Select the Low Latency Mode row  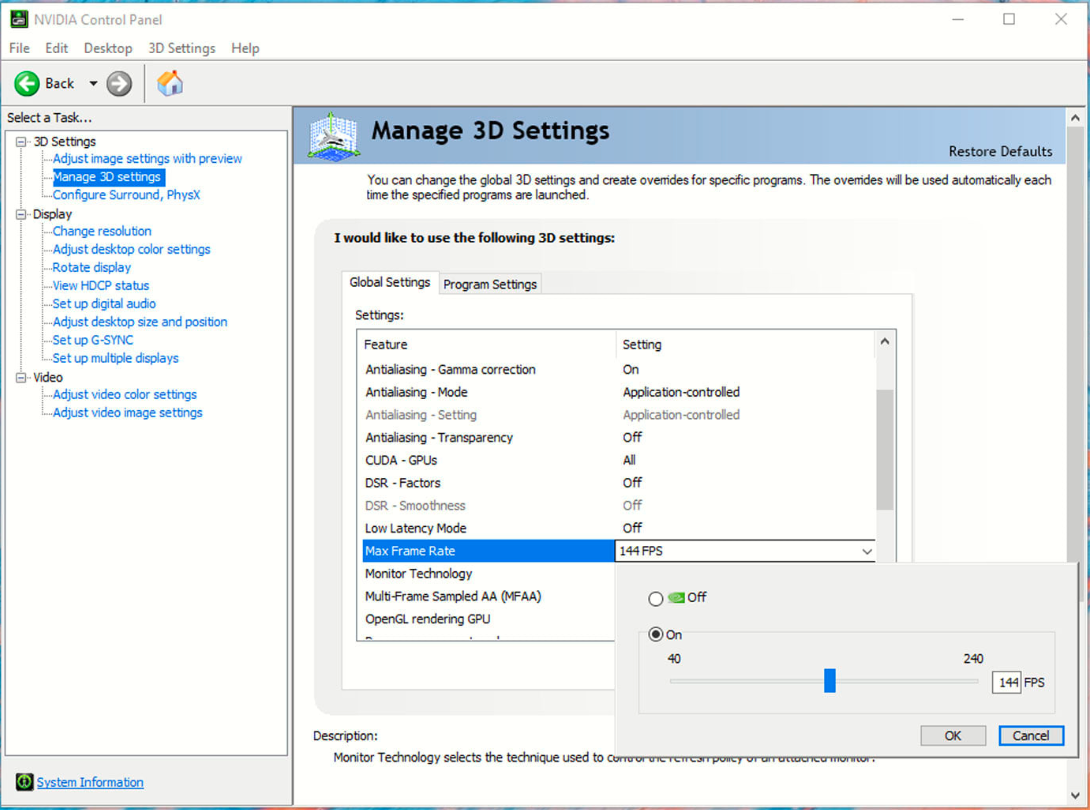coord(617,528)
